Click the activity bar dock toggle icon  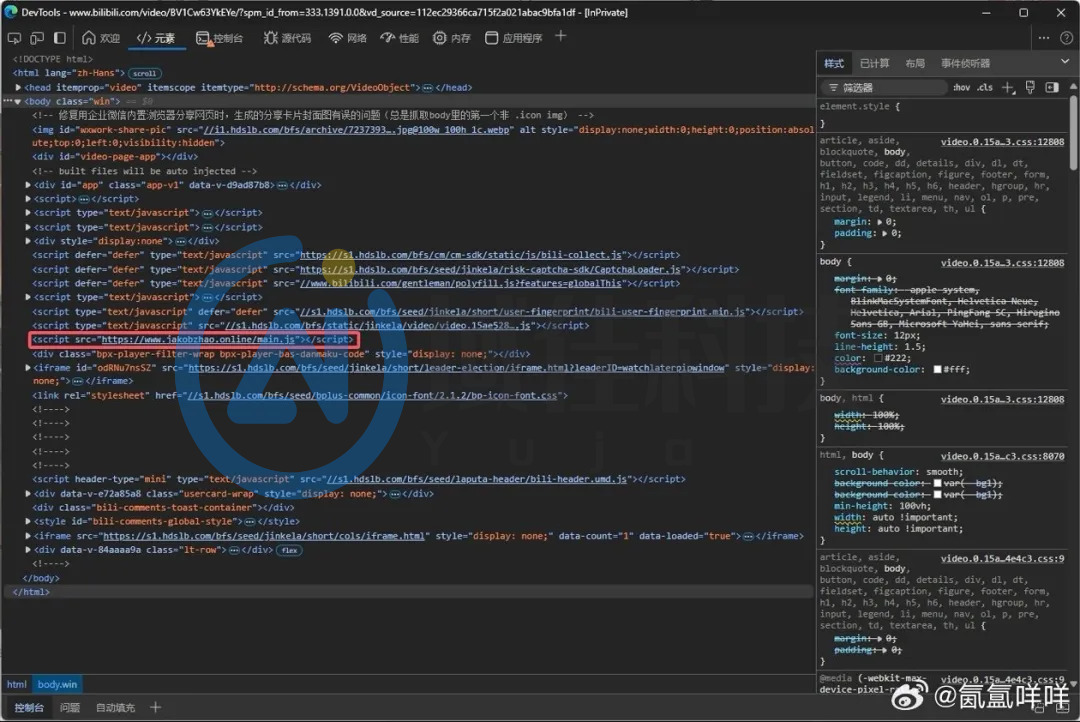(60, 38)
